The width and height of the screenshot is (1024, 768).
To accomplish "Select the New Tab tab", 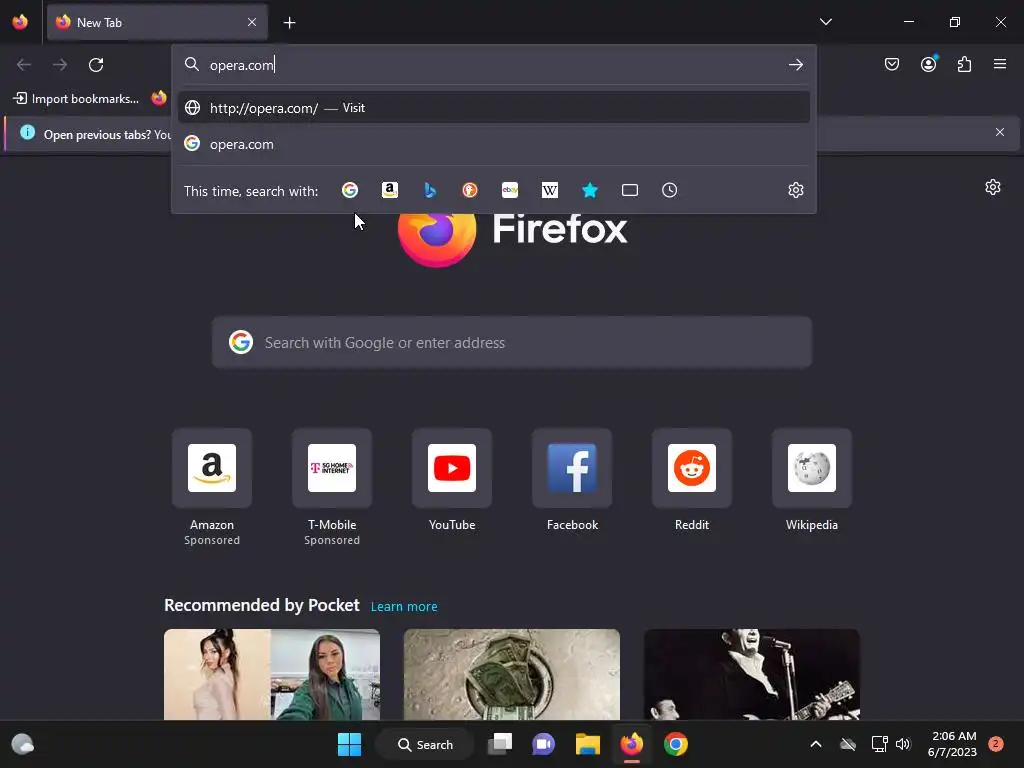I will (x=157, y=22).
